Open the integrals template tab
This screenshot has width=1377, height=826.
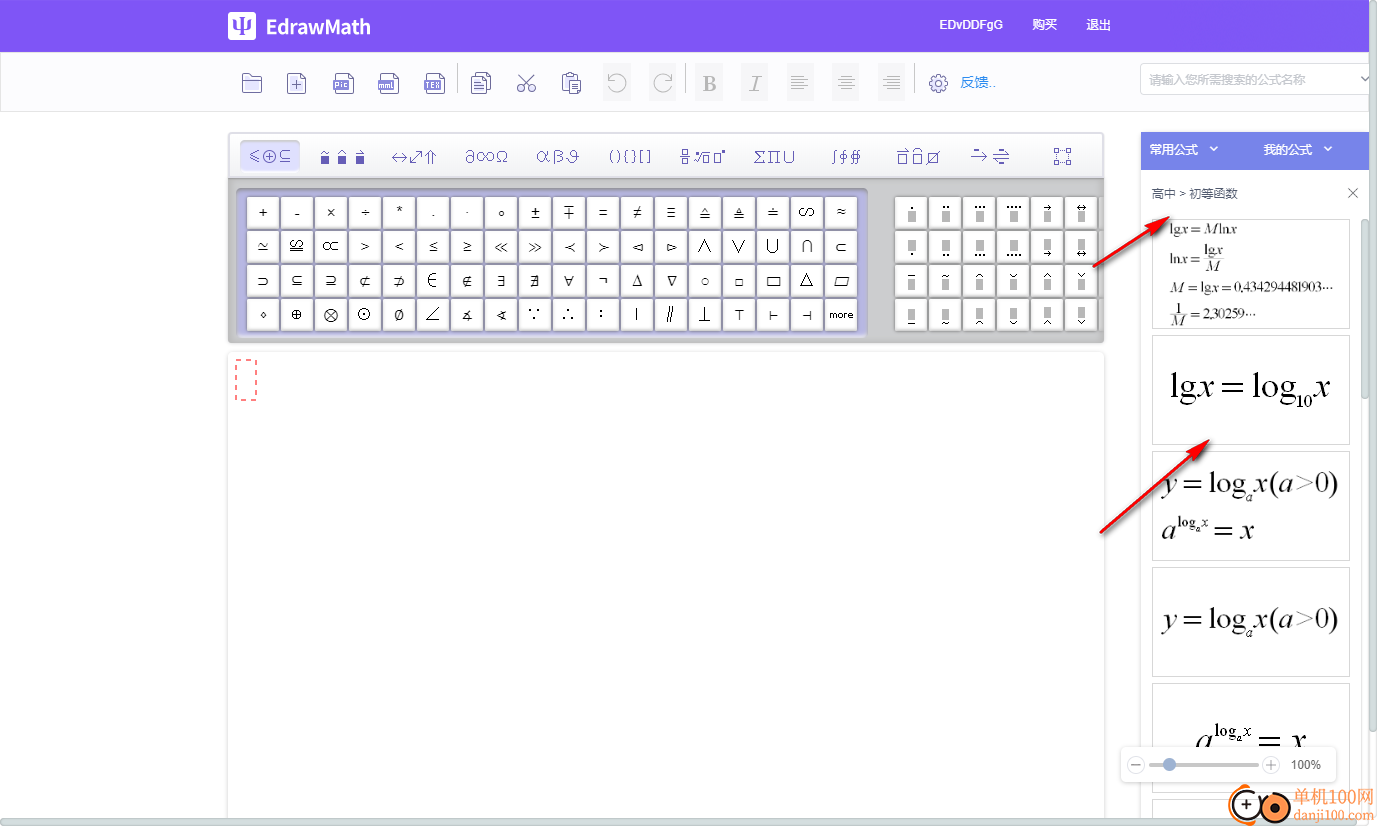click(846, 156)
